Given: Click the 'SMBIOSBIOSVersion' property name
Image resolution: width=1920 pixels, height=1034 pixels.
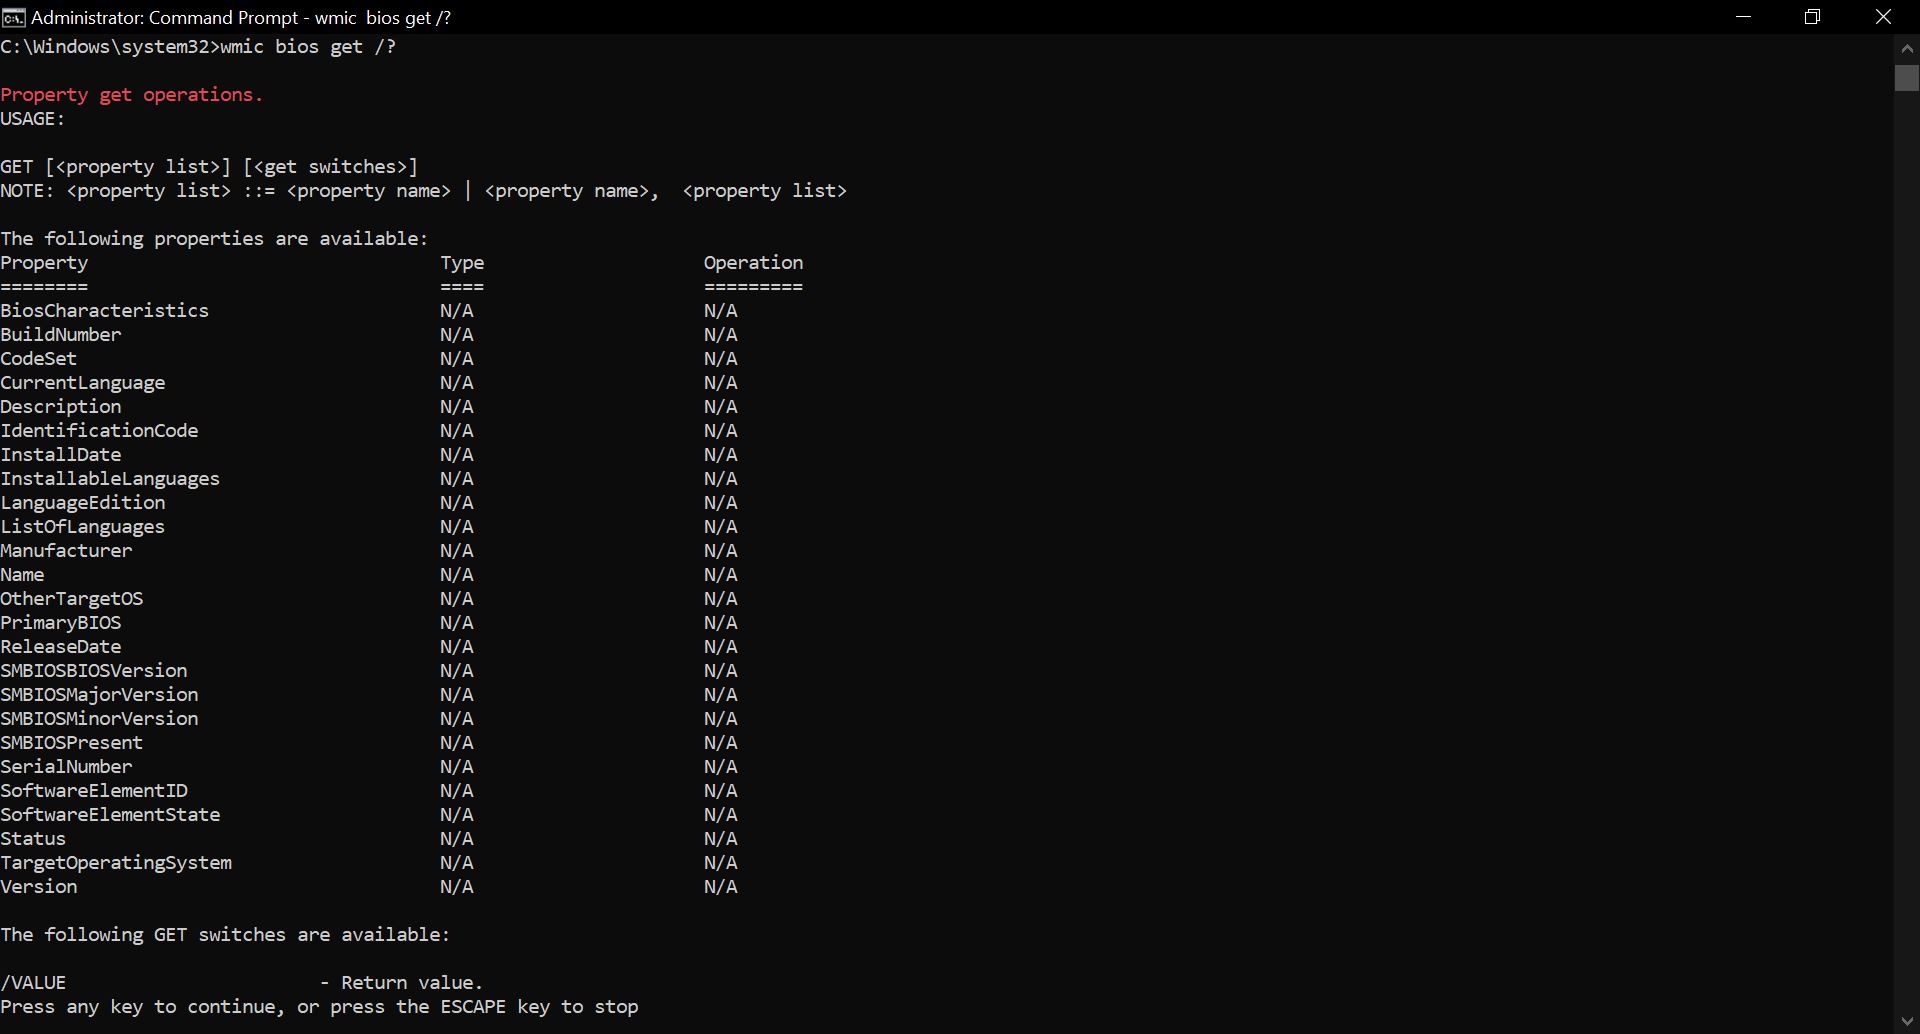Looking at the screenshot, I should pos(94,671).
